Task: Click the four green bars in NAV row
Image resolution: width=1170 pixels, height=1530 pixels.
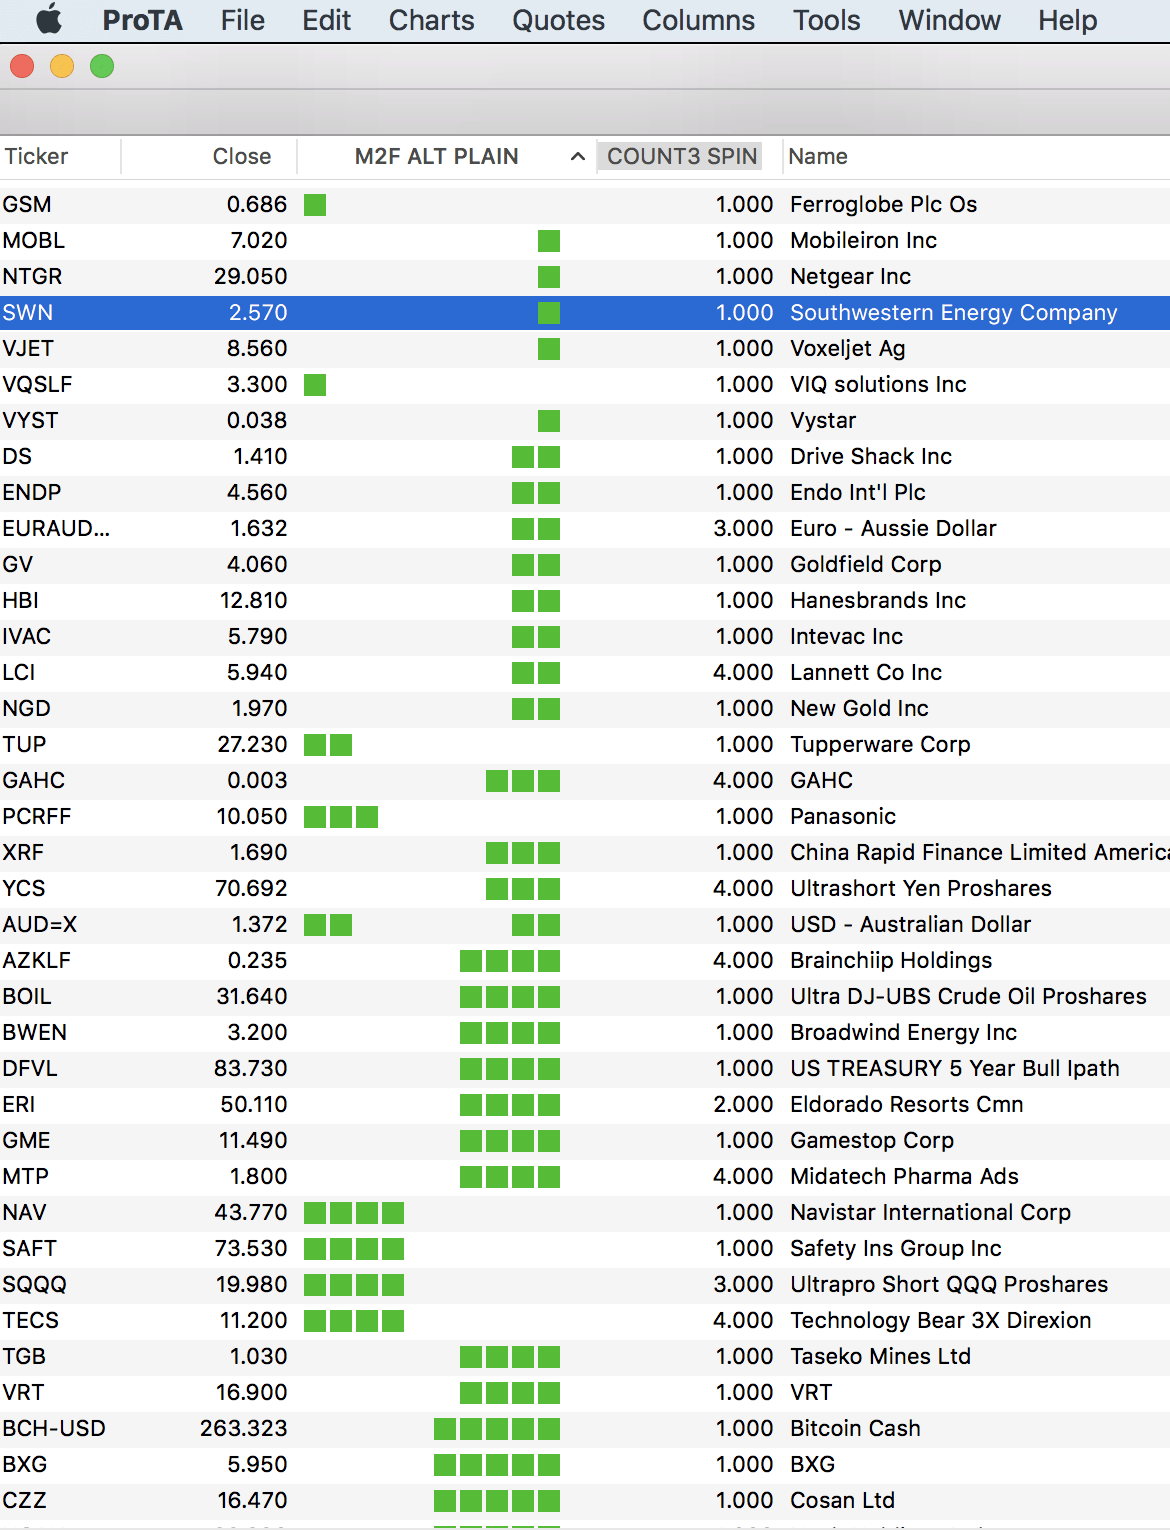Action: tap(354, 1213)
